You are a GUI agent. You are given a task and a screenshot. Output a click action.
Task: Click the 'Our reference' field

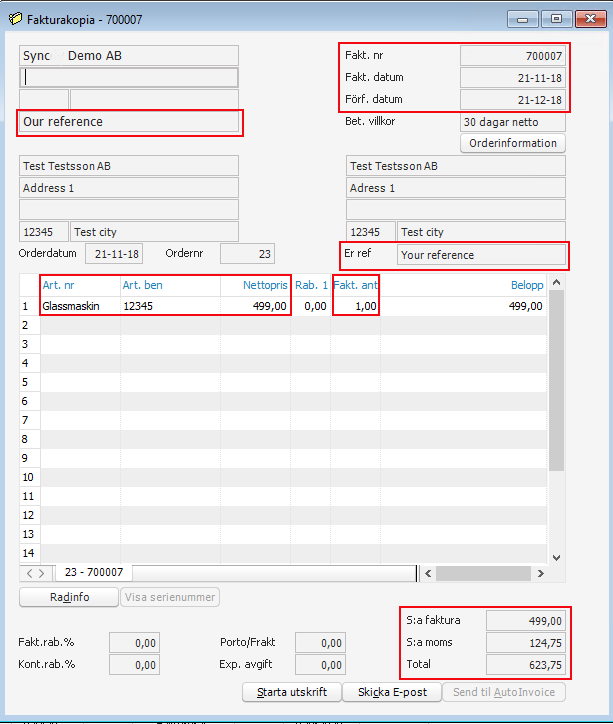tap(130, 122)
